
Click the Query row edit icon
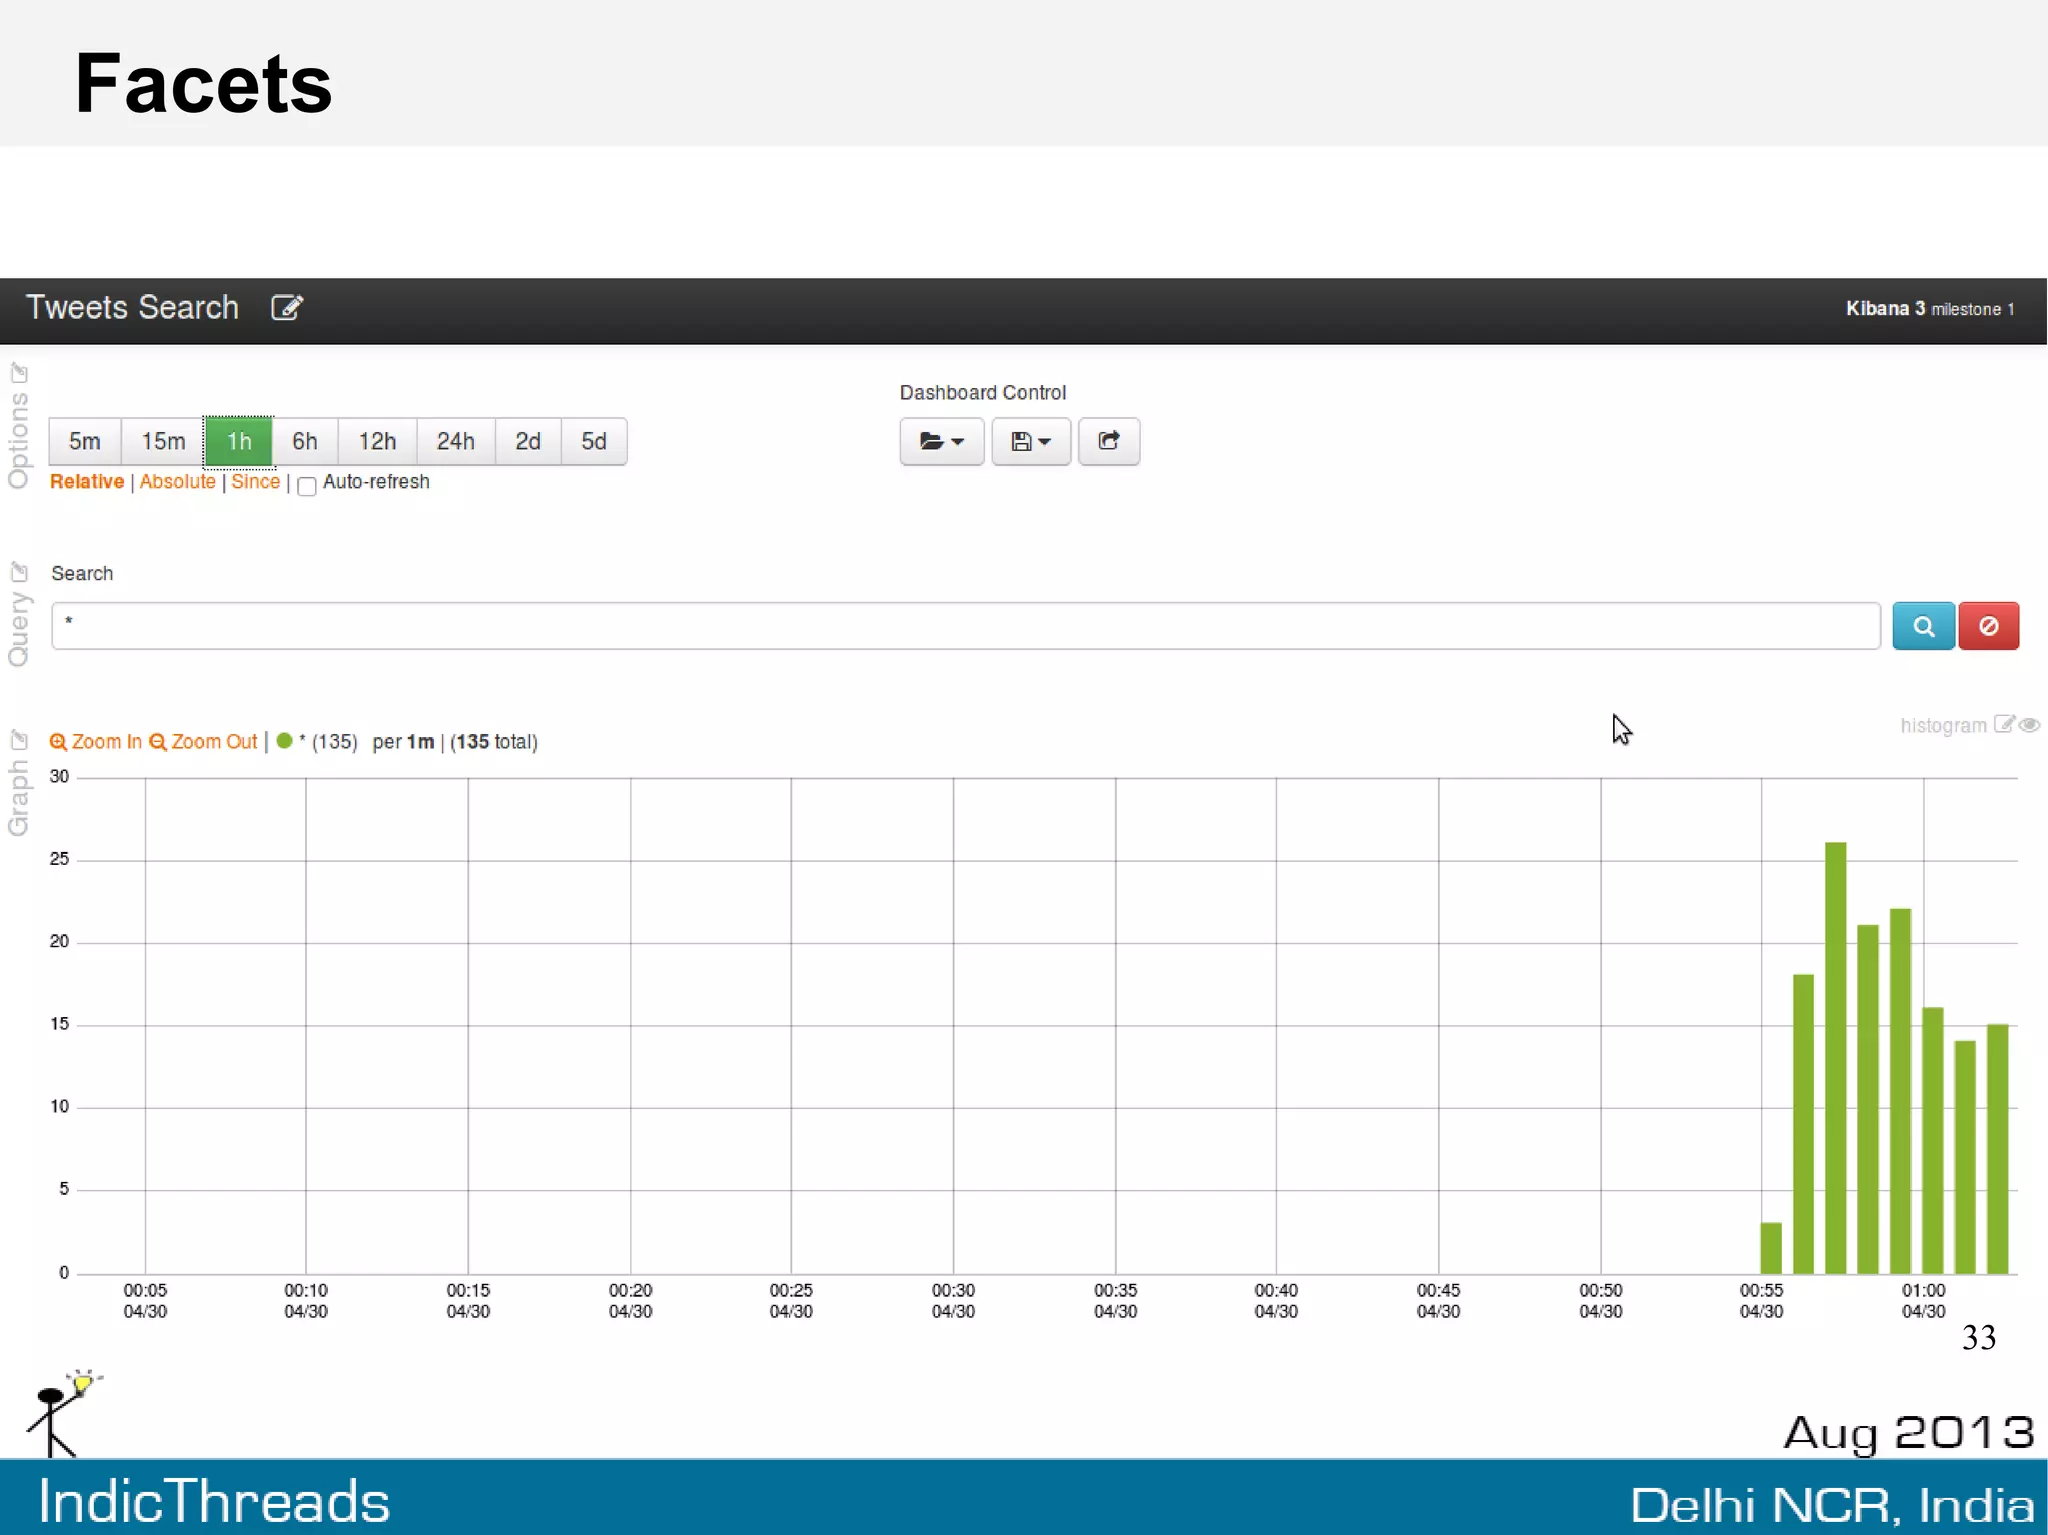[19, 572]
